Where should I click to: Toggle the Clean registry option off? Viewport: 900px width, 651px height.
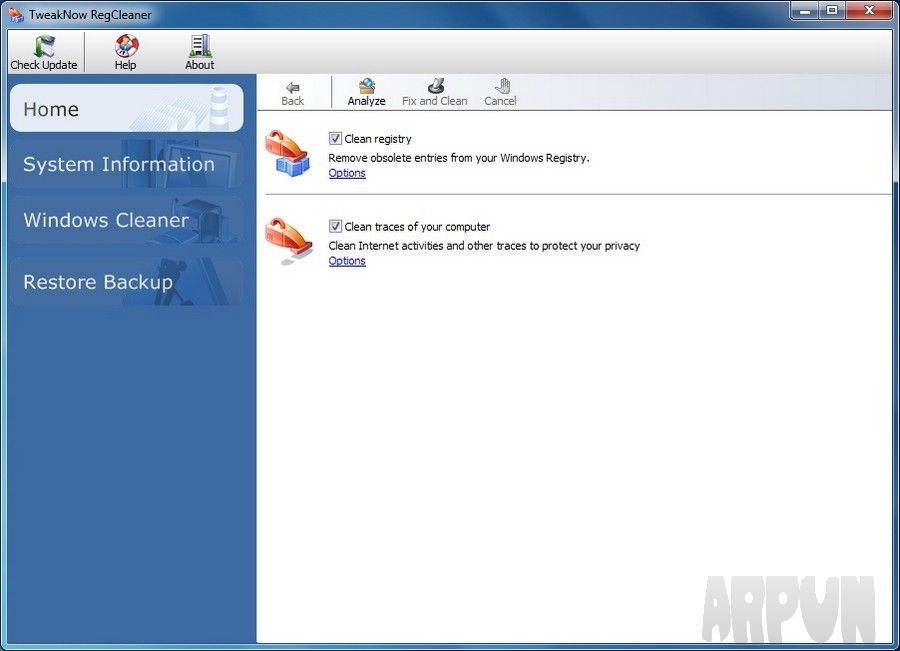pyautogui.click(x=335, y=138)
